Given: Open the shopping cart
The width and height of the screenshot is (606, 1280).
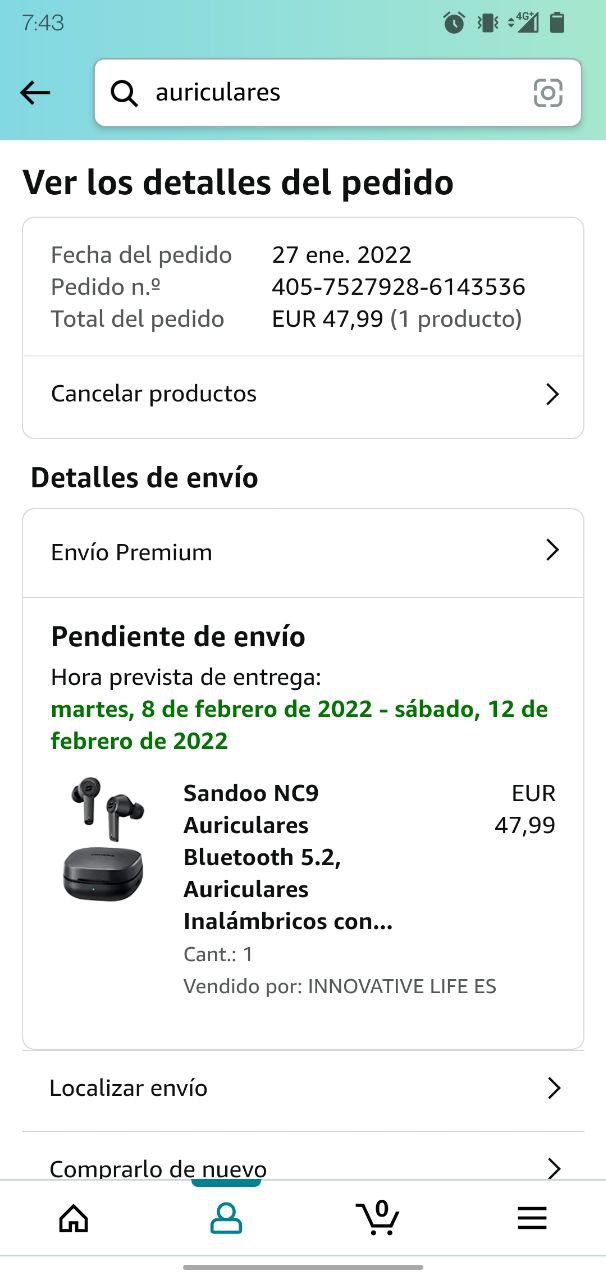Looking at the screenshot, I should coord(378,1217).
